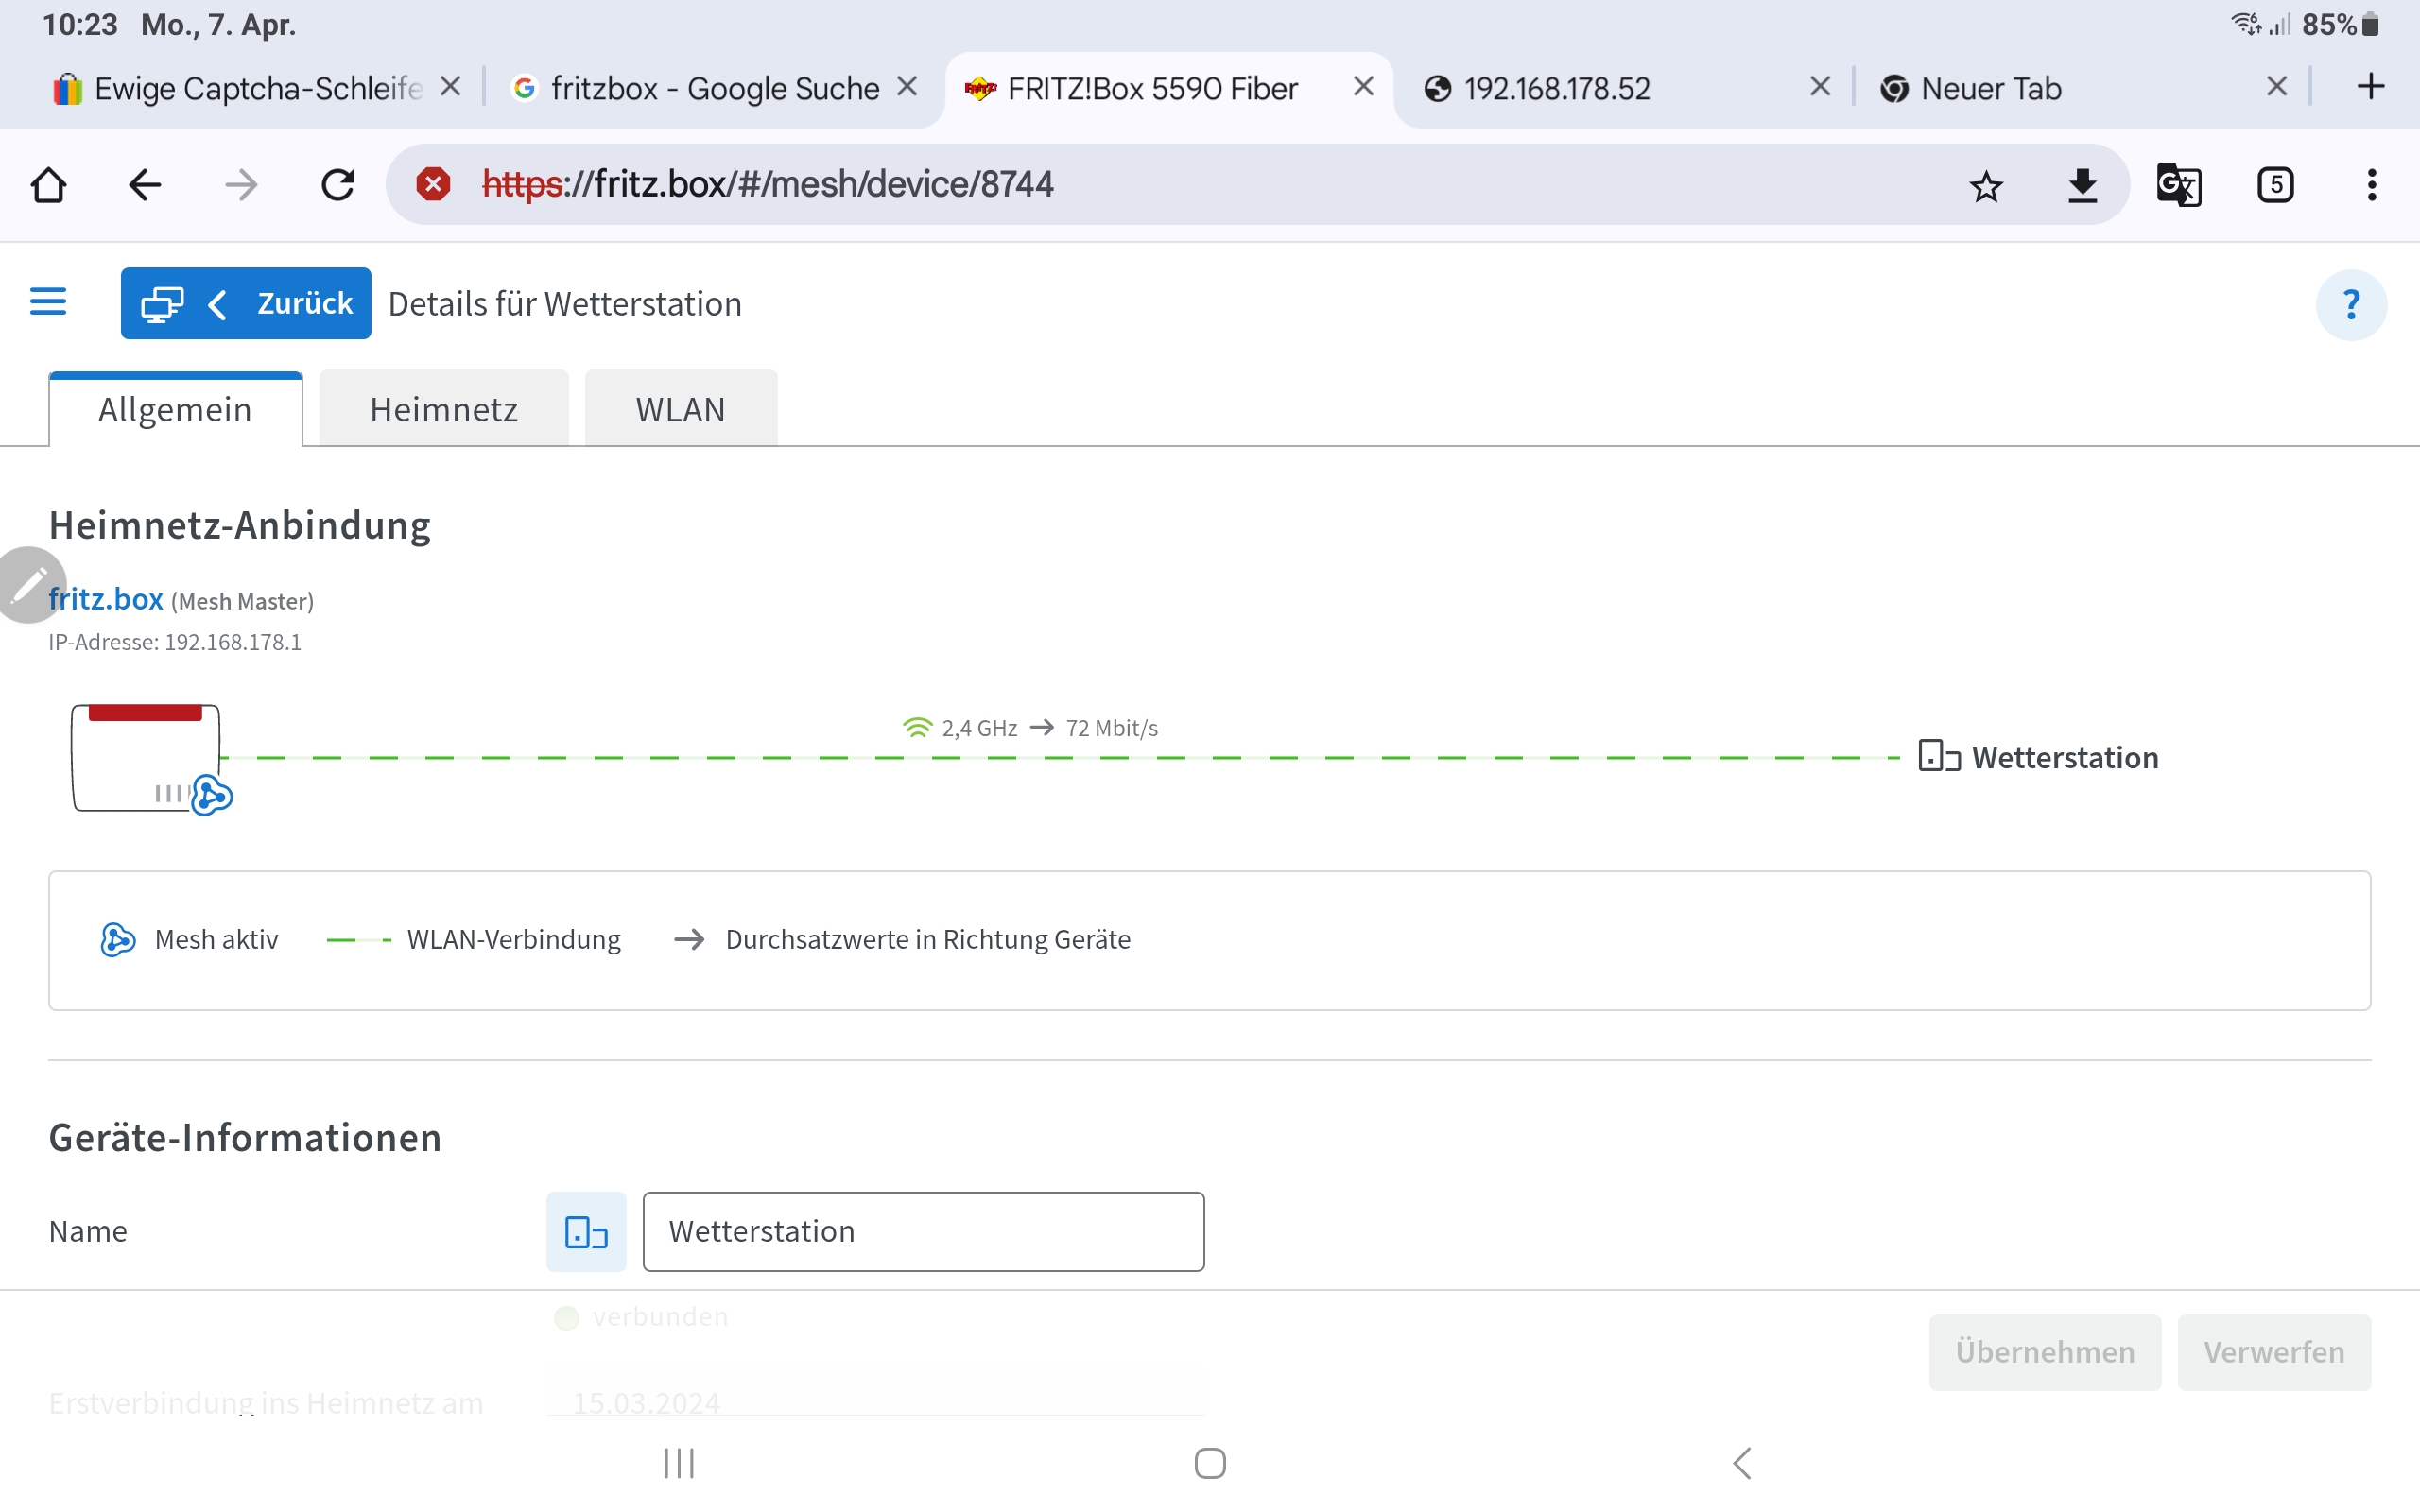Reload the page
This screenshot has width=2420, height=1512.
[x=338, y=185]
